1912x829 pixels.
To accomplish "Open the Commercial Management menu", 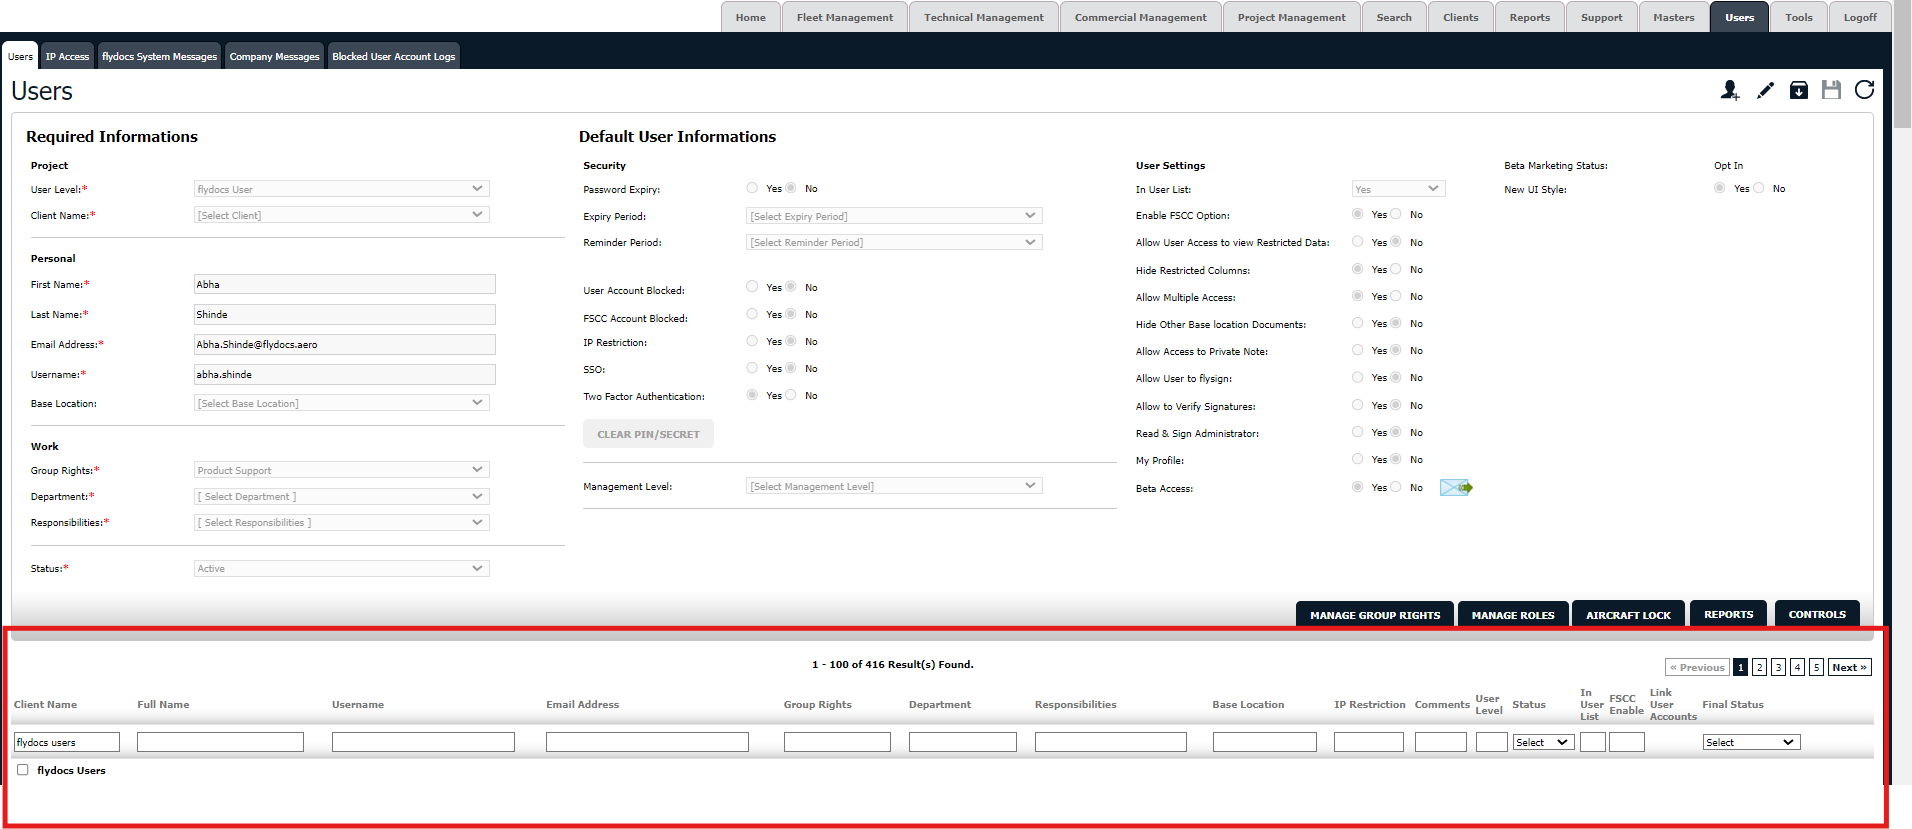I will 1140,17.
